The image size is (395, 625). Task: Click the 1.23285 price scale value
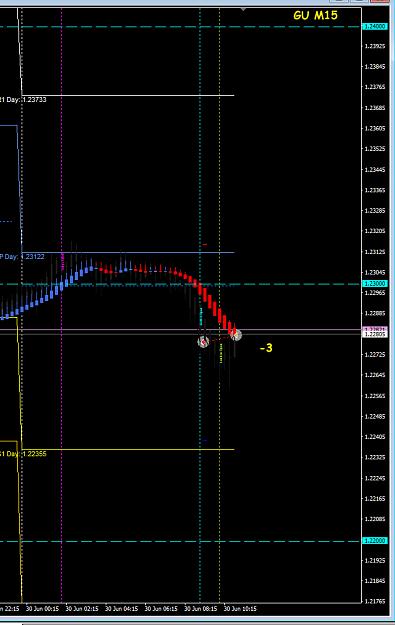[x=375, y=210]
